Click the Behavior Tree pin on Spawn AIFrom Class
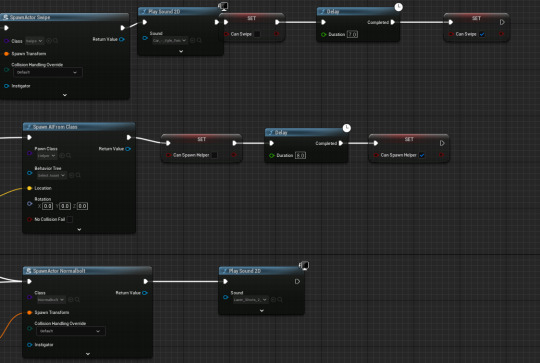Screen dimensions: 540x363 30,173
